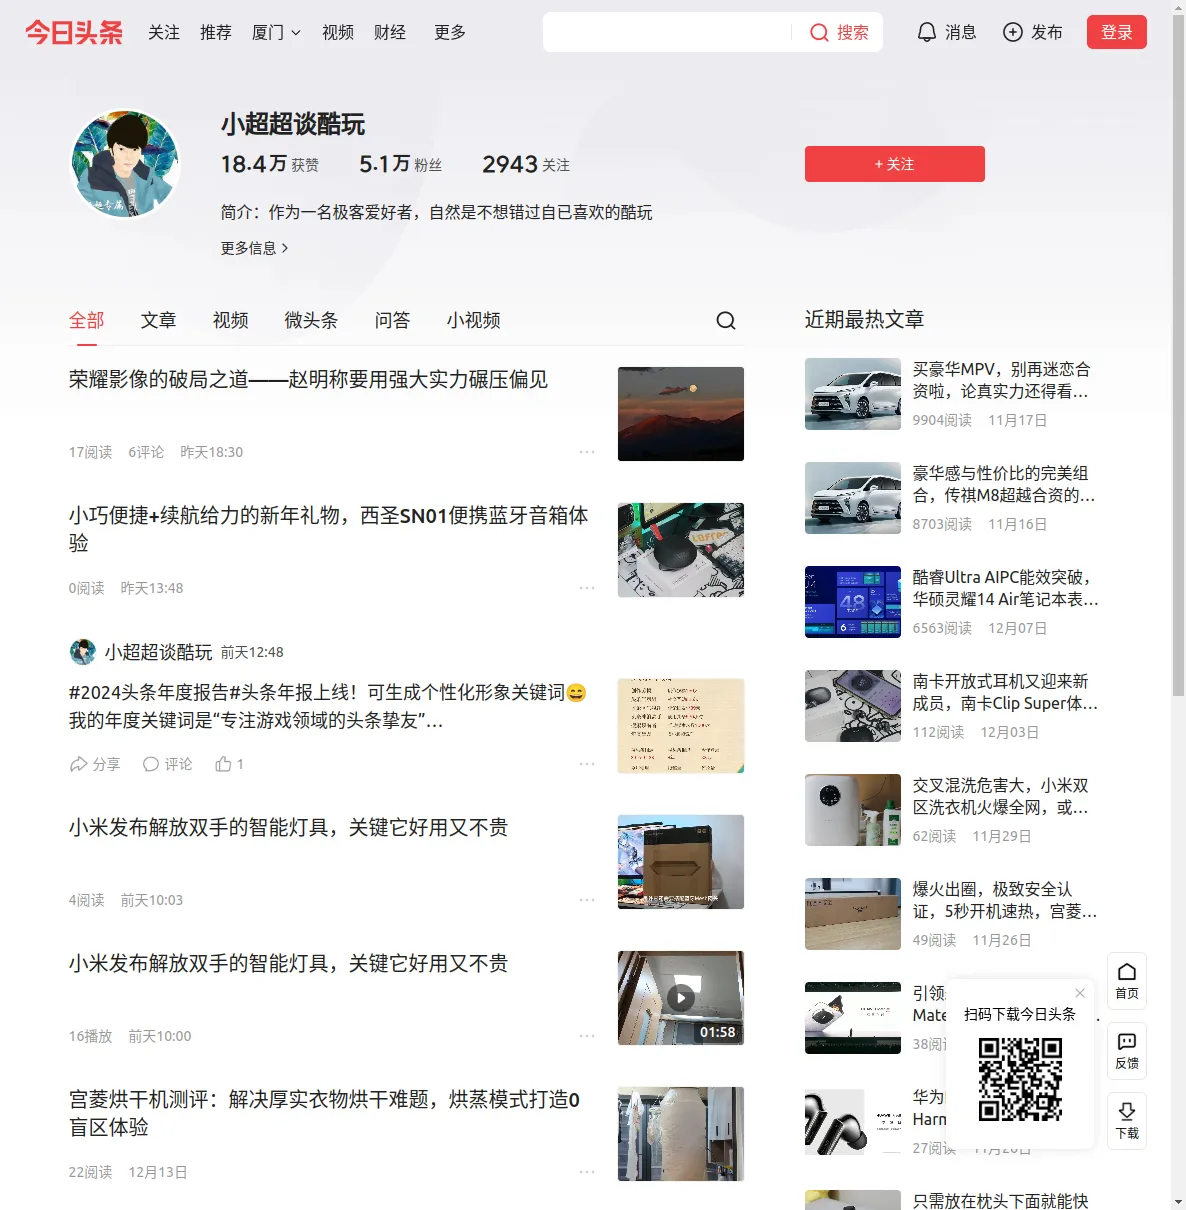Click the profile avatar of 小超超谈酷玩

[125, 164]
